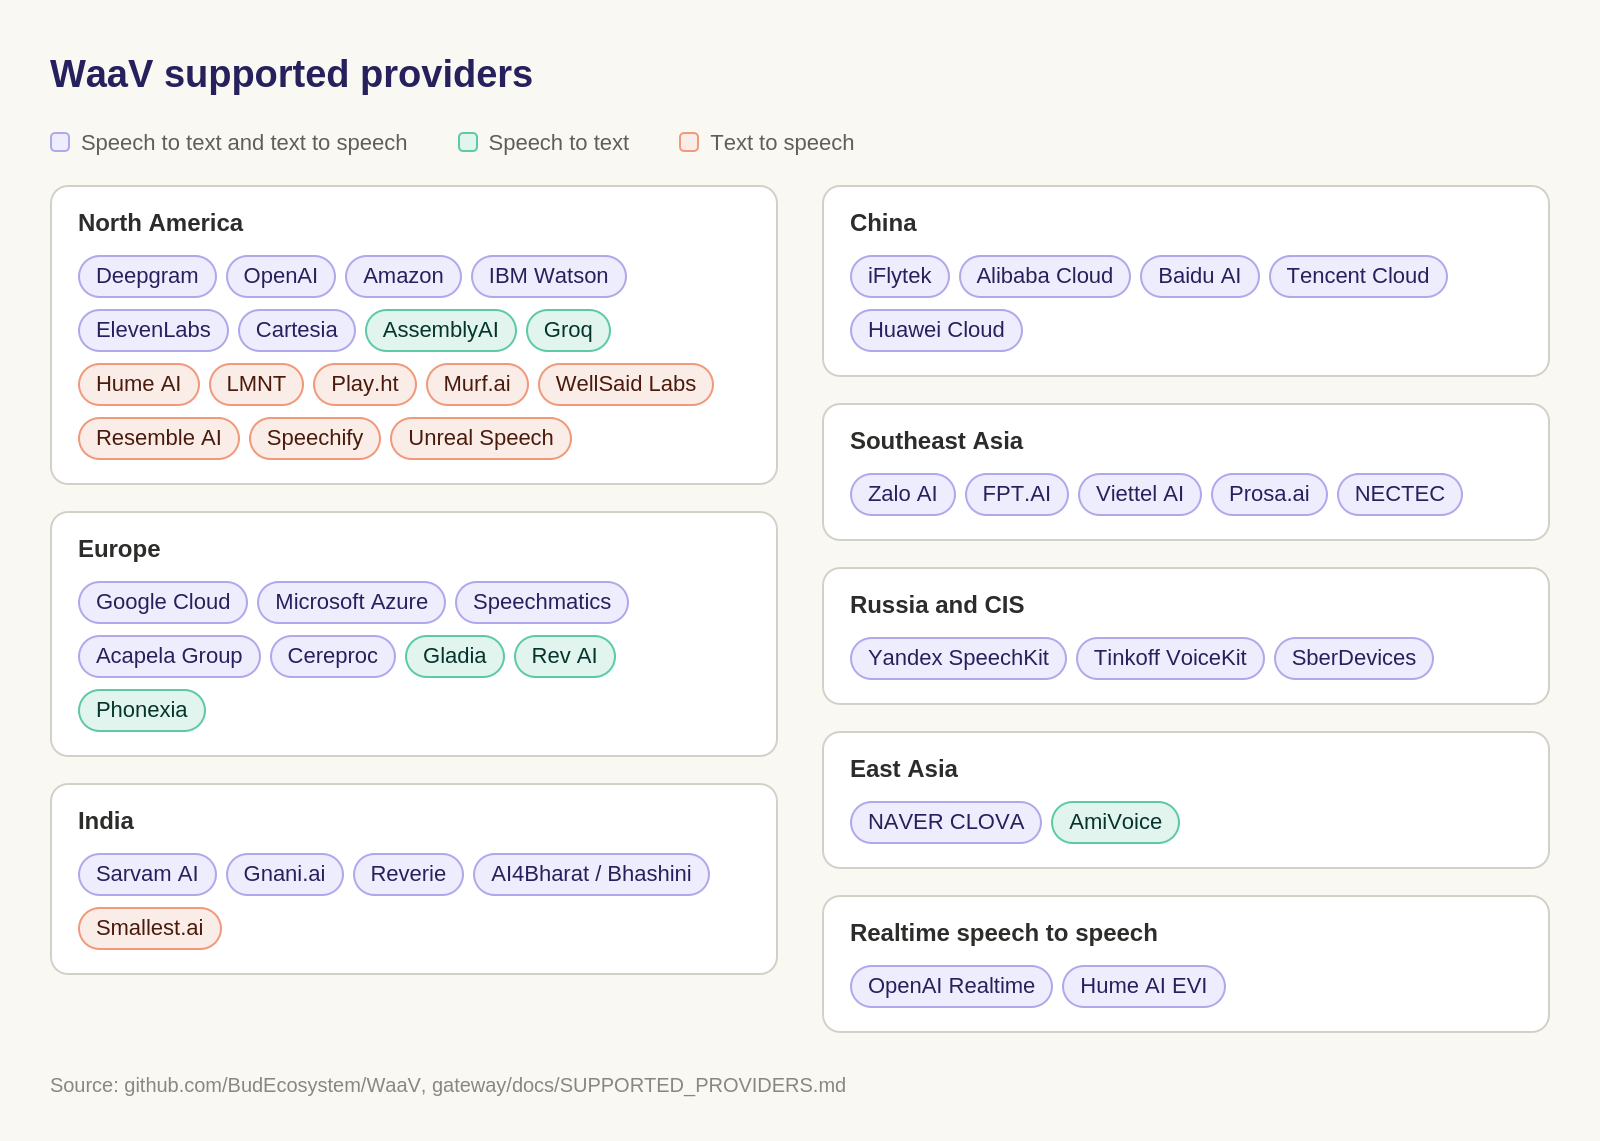1600x1141 pixels.
Task: Click the orange 'Text to speech' legend swatch
Action: (689, 142)
